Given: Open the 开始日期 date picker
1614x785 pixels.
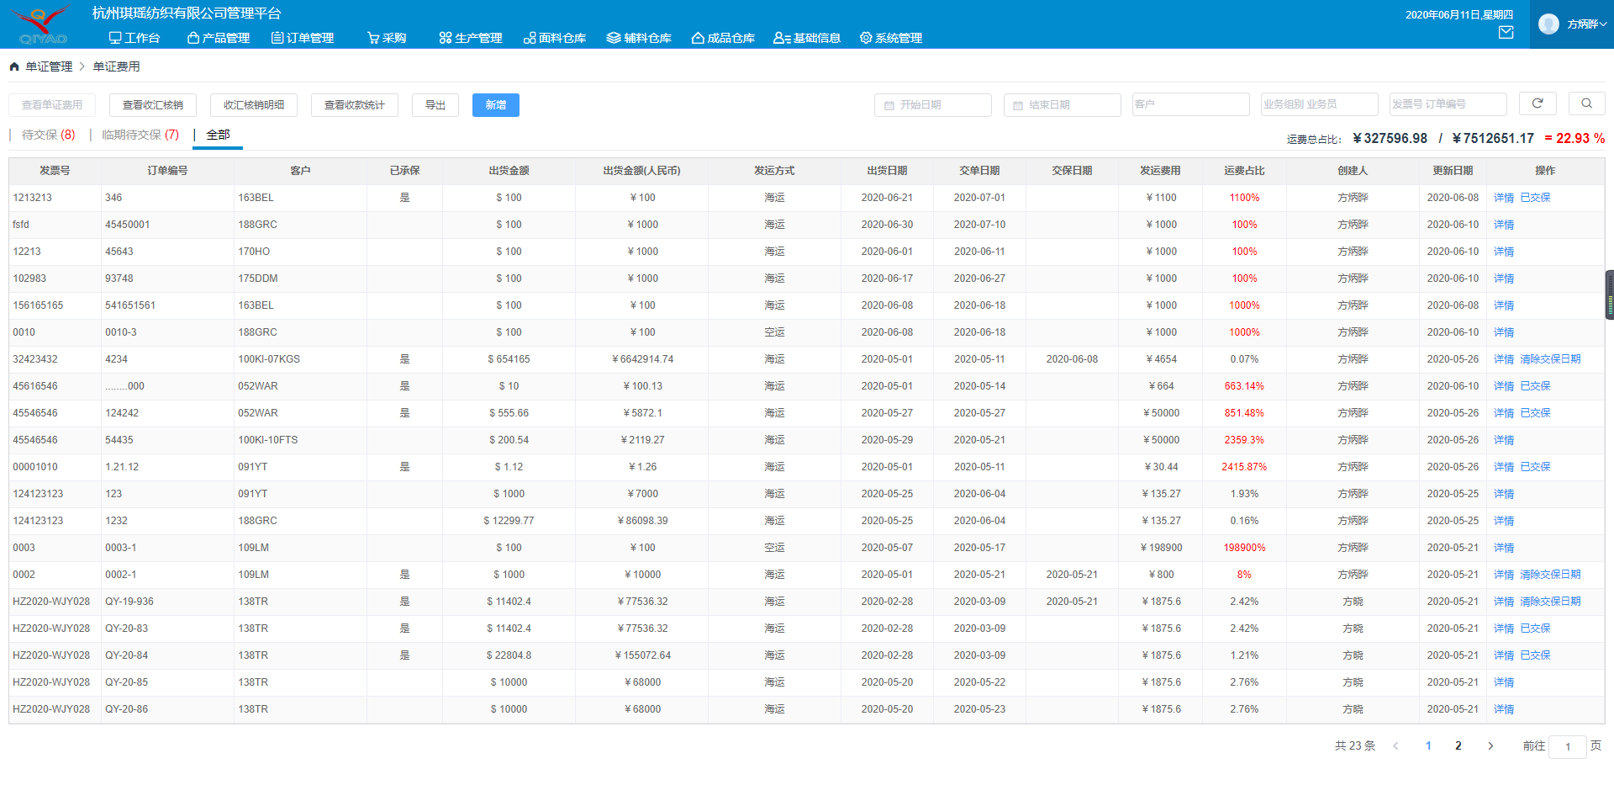Looking at the screenshot, I should 932,105.
